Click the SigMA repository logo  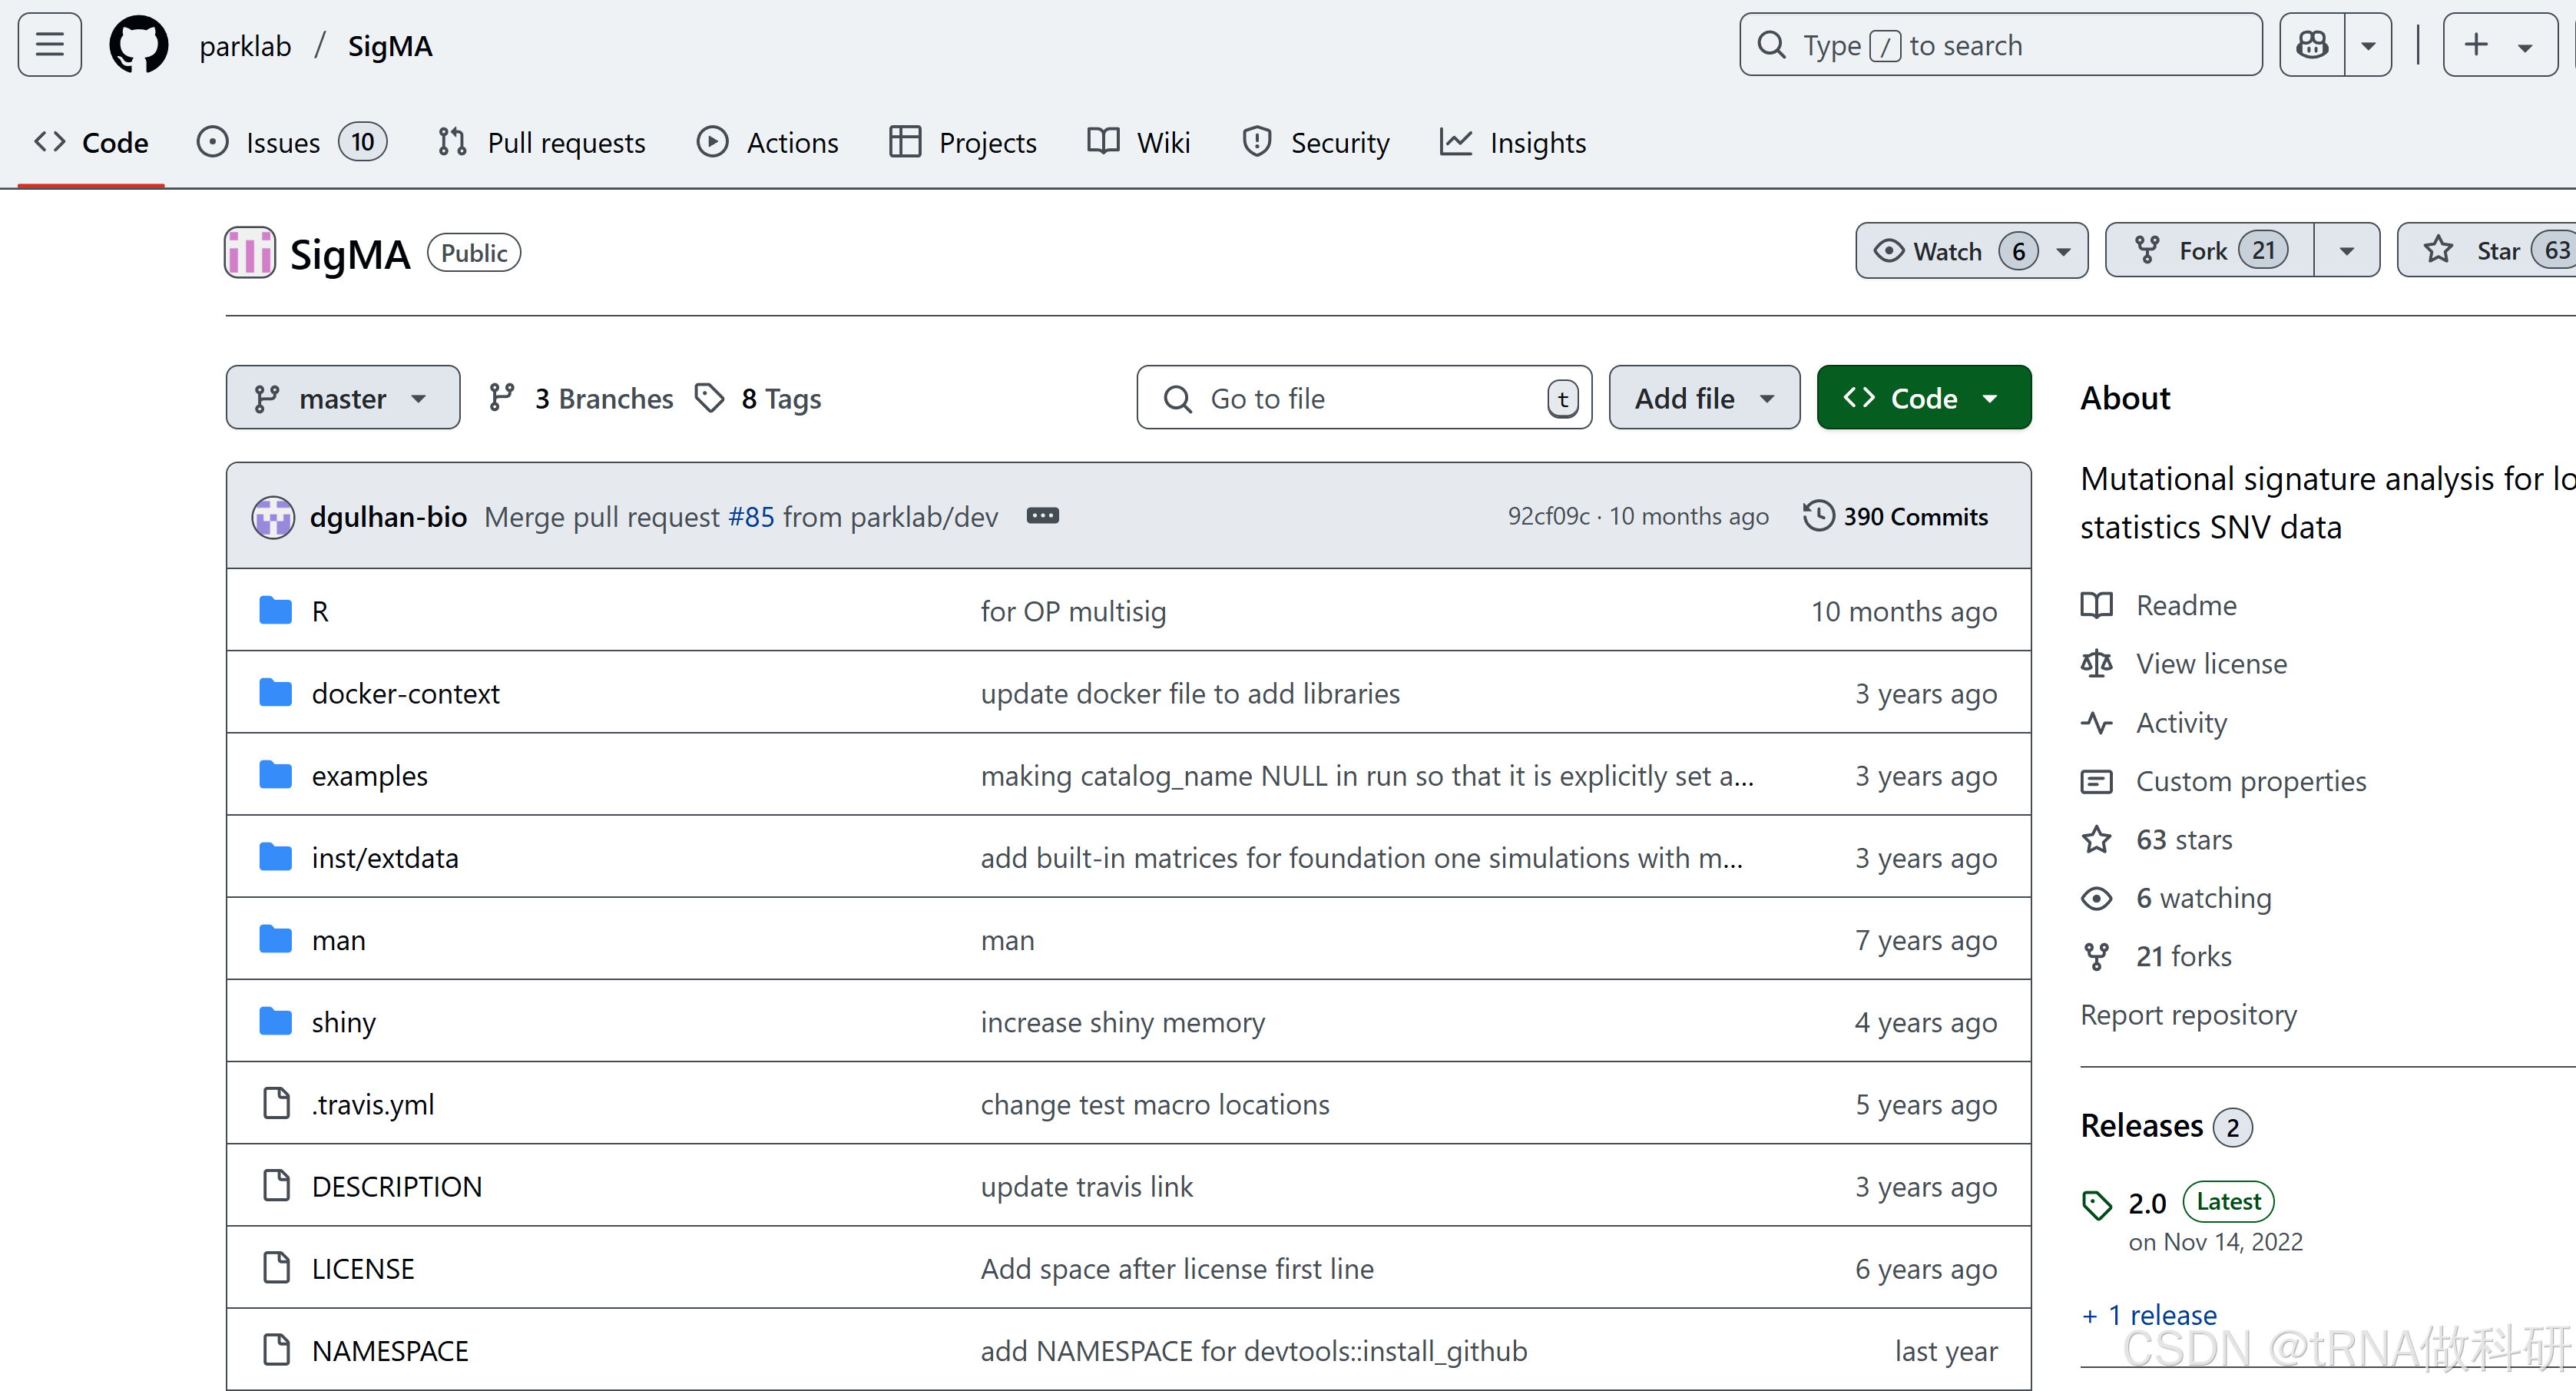250,252
